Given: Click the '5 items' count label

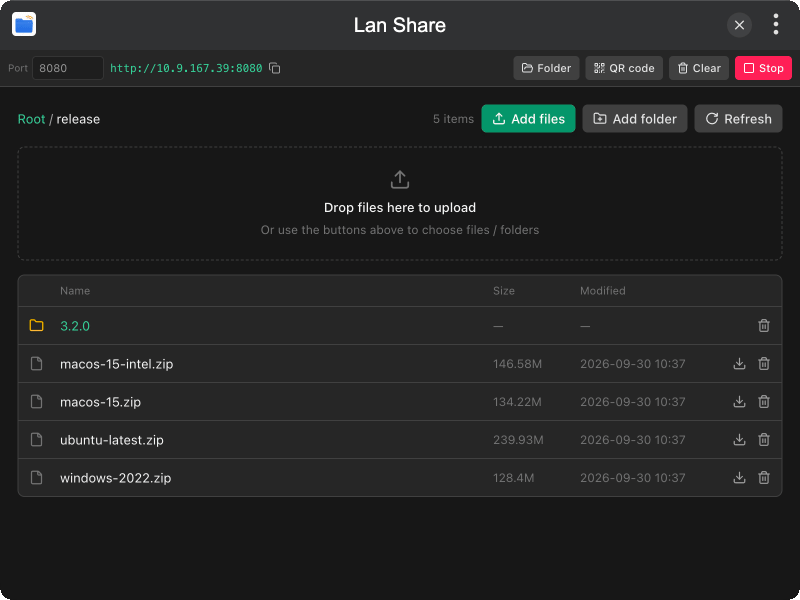Looking at the screenshot, I should (454, 119).
